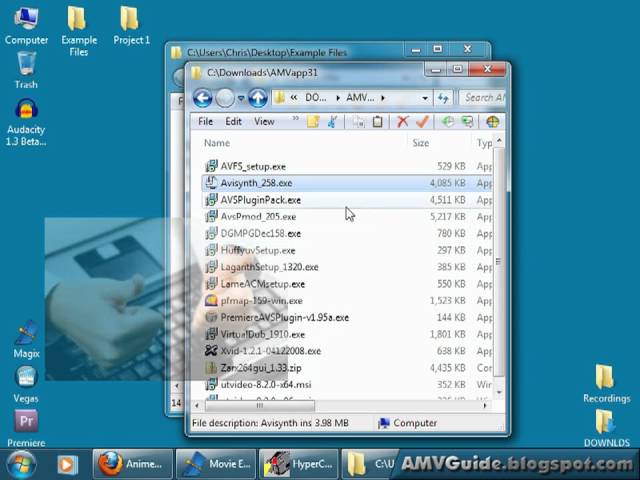The height and width of the screenshot is (480, 640).
Task: Select the Example Files desktop folder
Action: pos(79,31)
